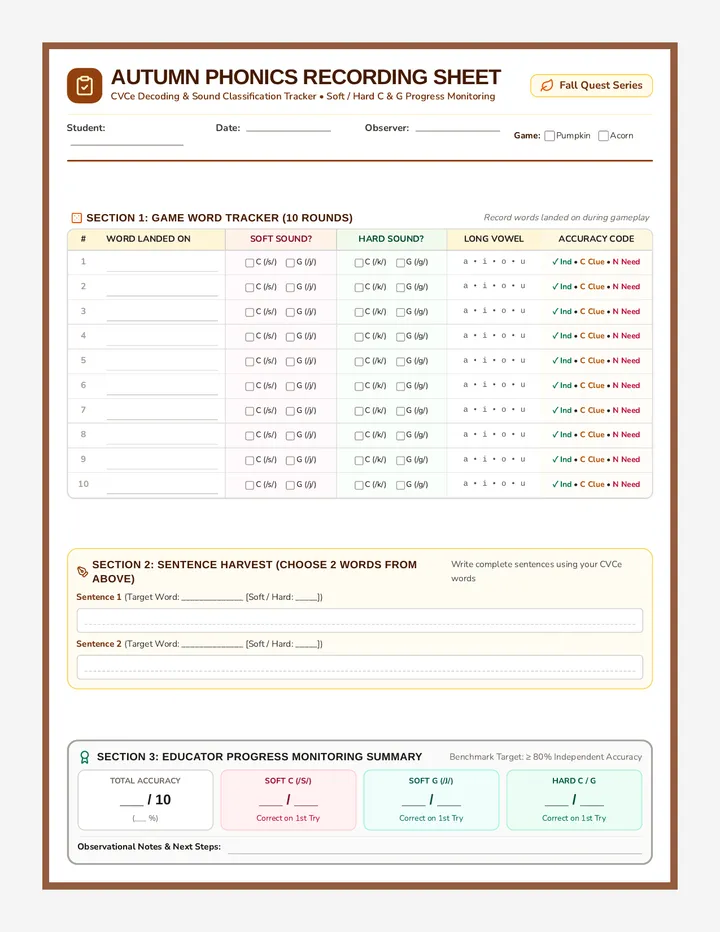The height and width of the screenshot is (932, 720).
Task: Click the C Clue accuracy code in row 2
Action: click(x=592, y=287)
